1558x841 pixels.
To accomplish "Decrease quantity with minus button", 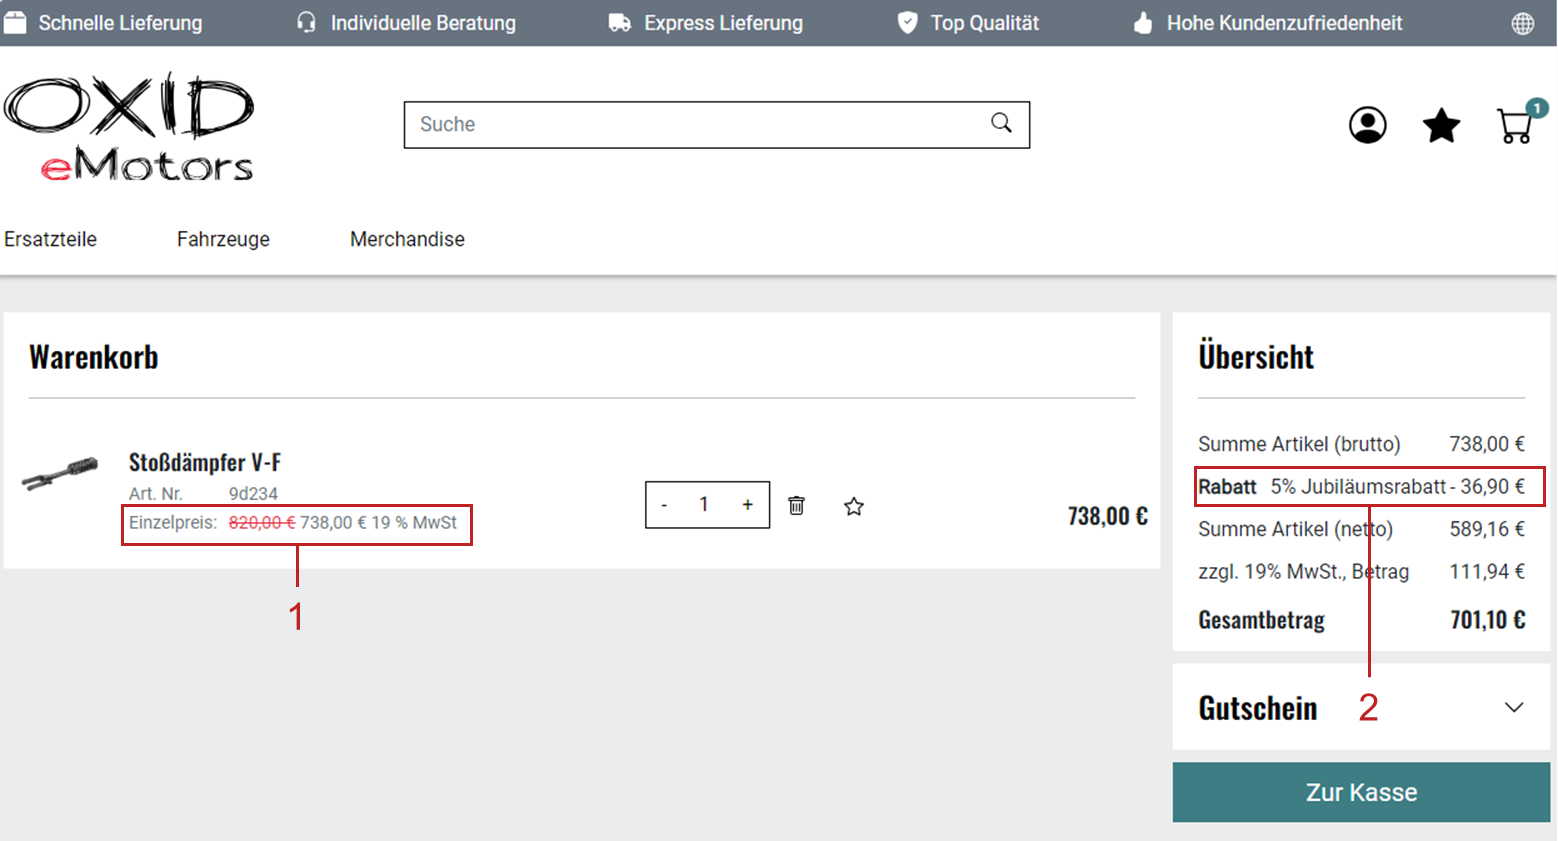I will click(x=664, y=505).
